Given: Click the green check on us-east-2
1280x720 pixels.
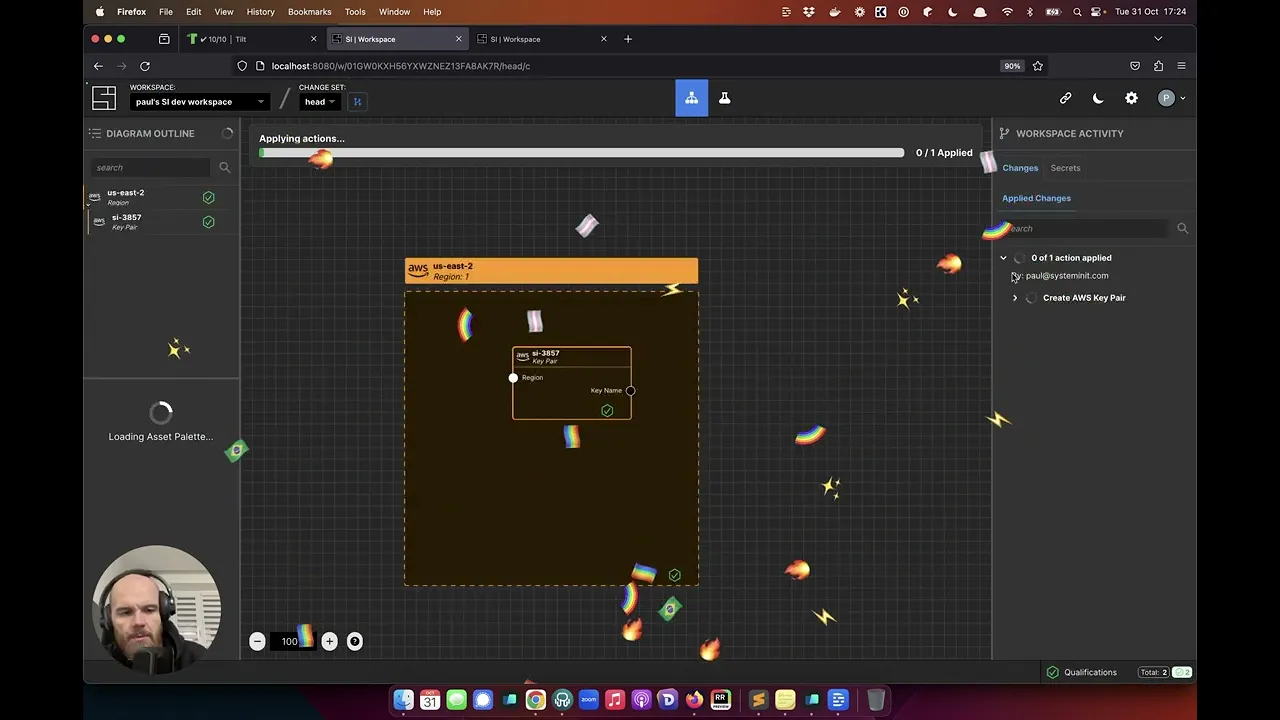Looking at the screenshot, I should pyautogui.click(x=208, y=197).
